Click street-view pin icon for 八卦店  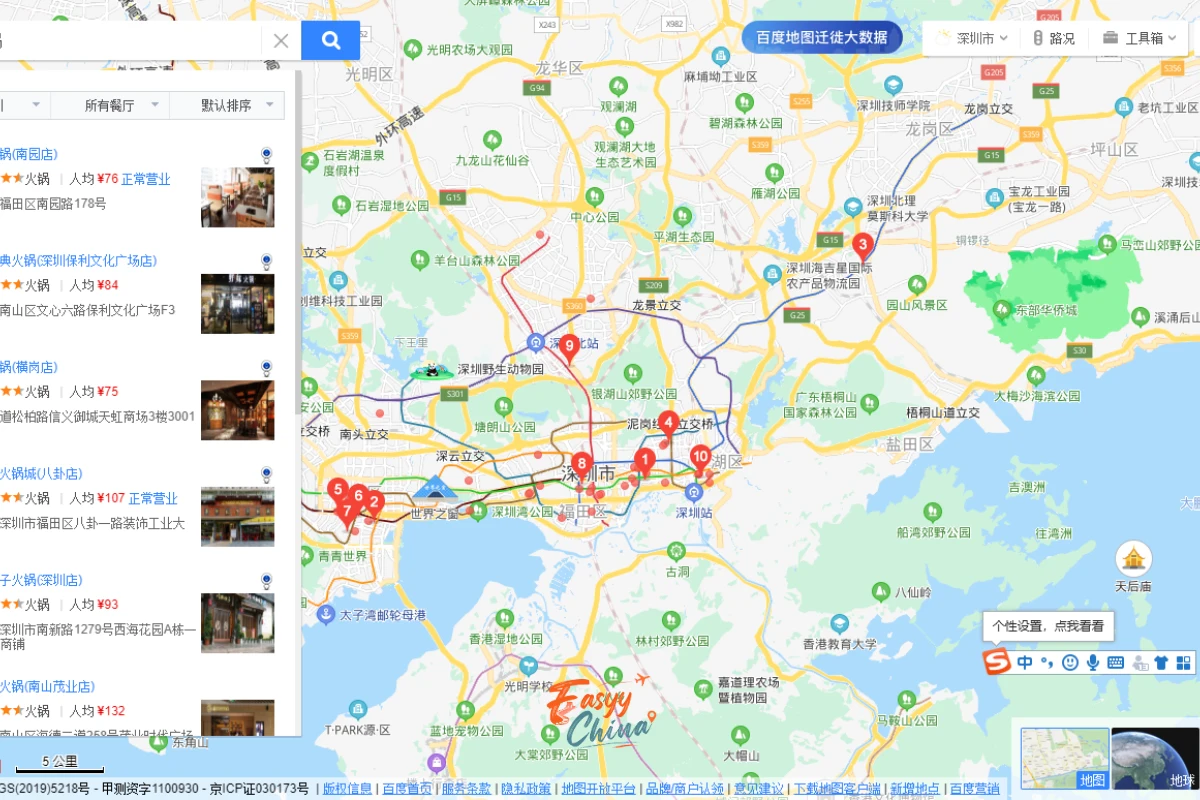pyautogui.click(x=266, y=475)
